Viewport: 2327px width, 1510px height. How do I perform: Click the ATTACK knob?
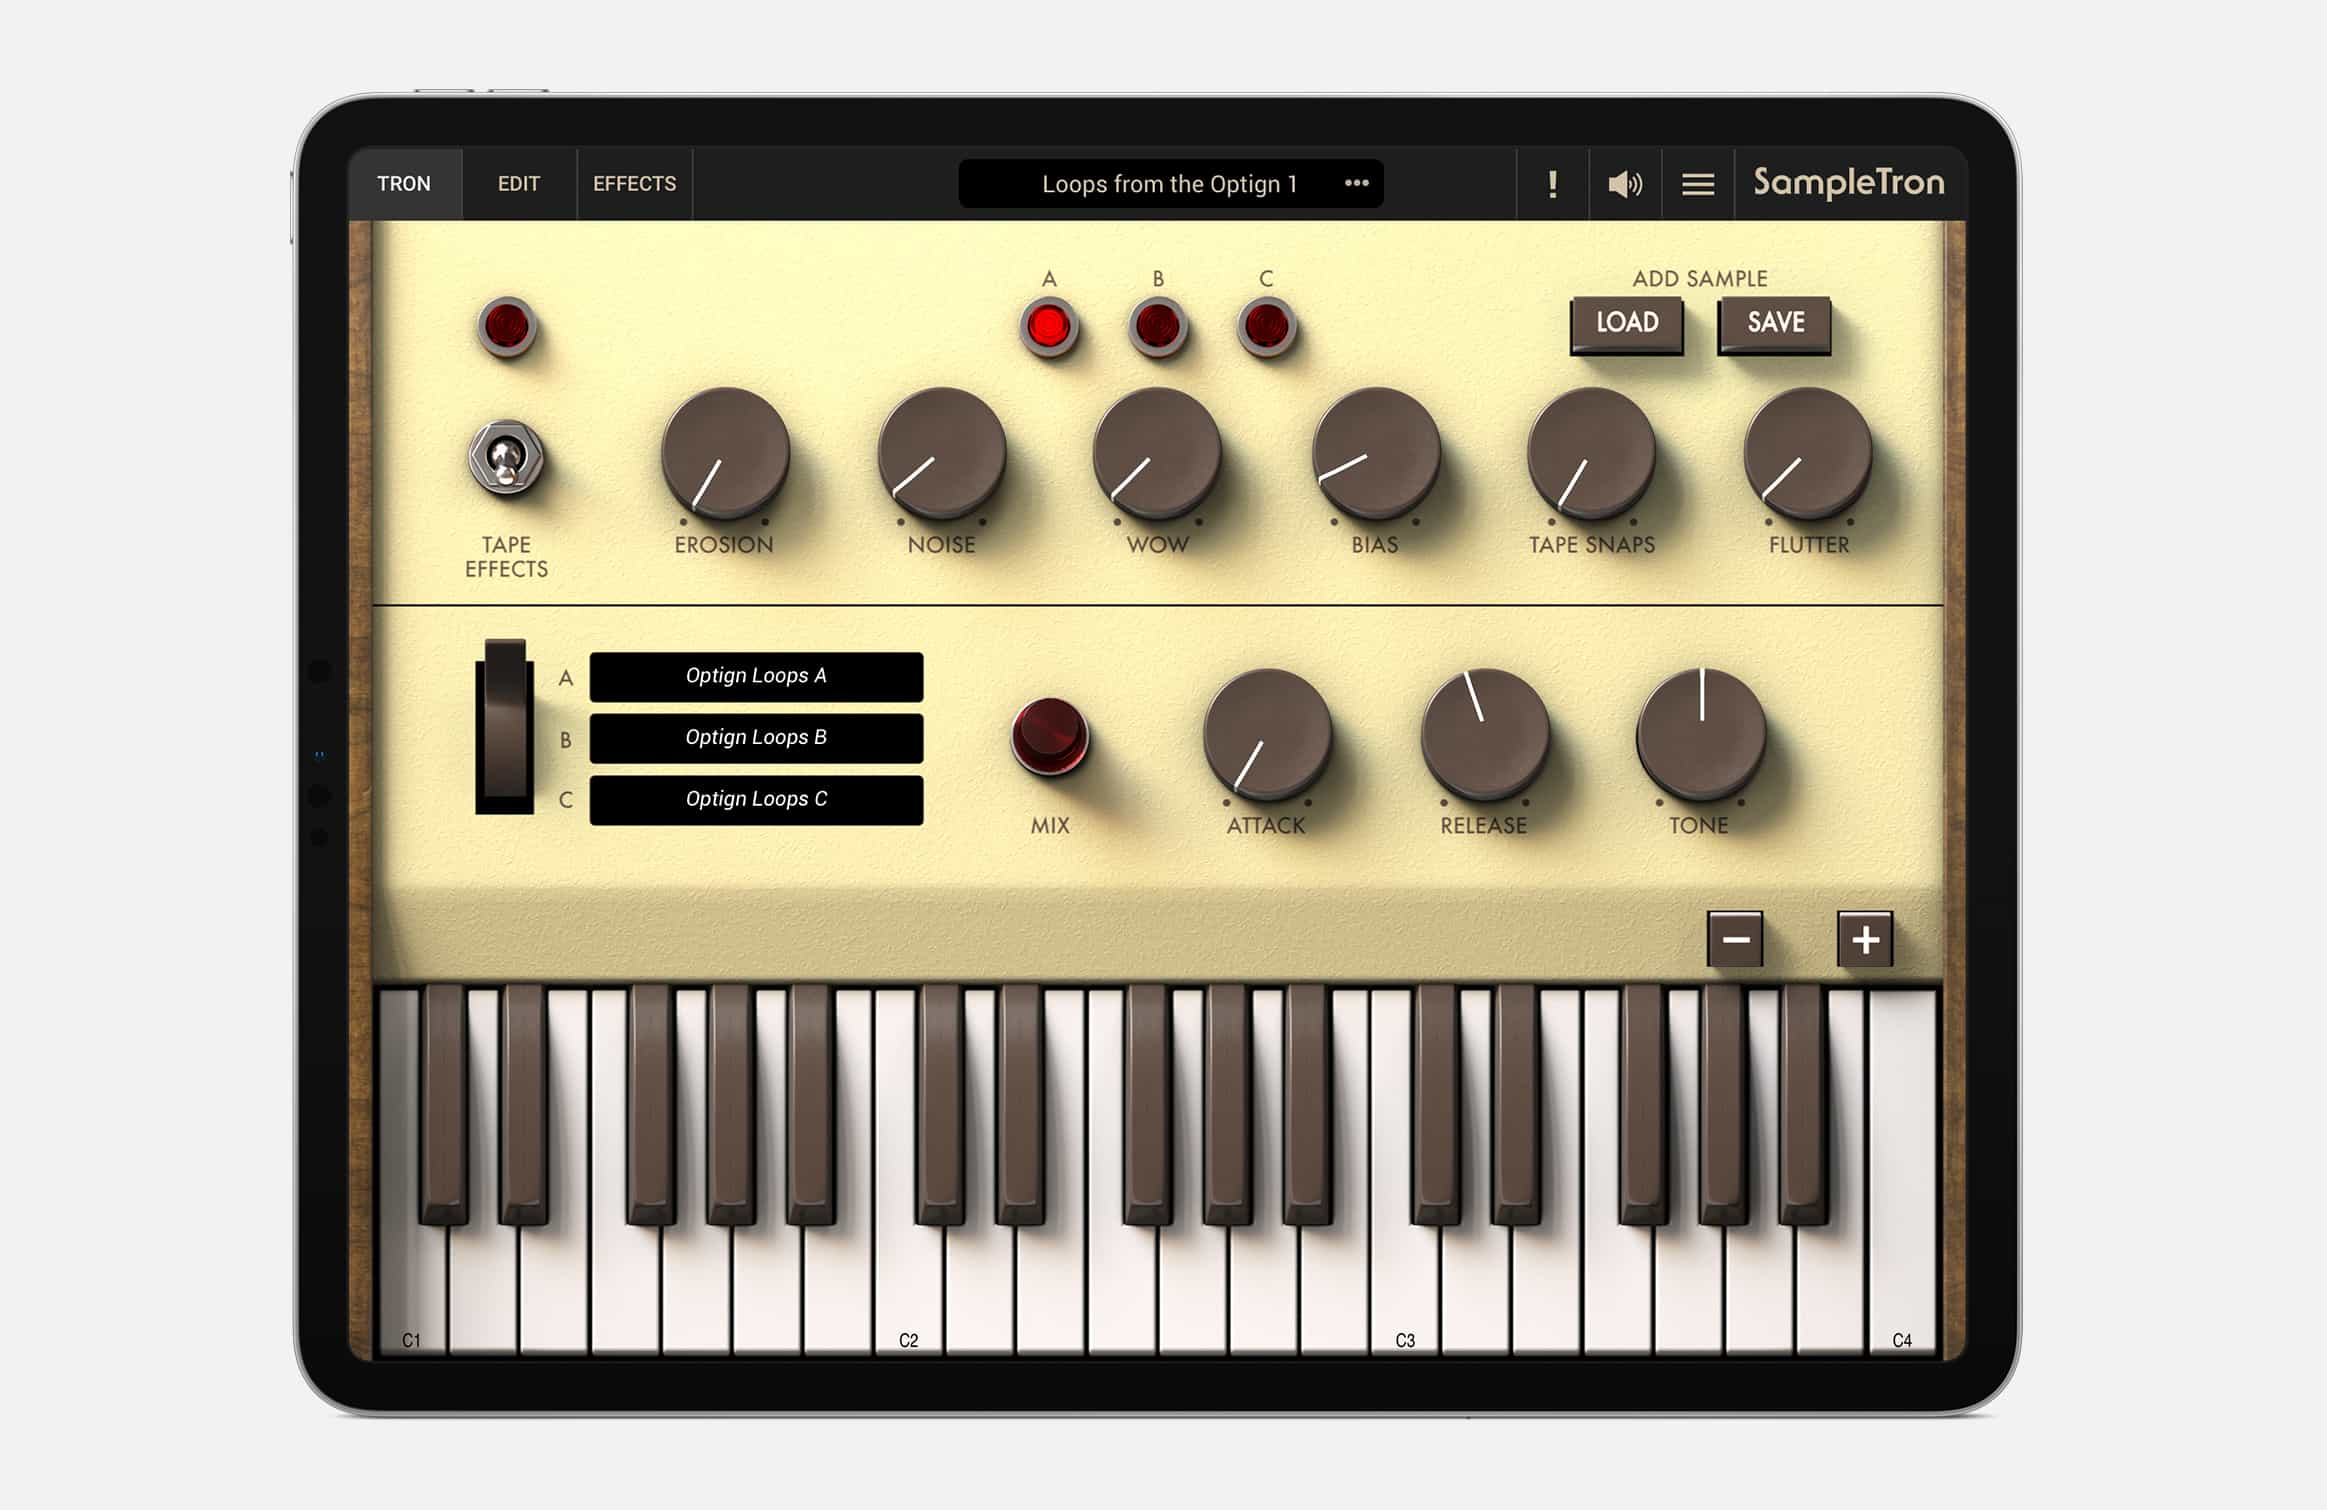(x=1267, y=734)
